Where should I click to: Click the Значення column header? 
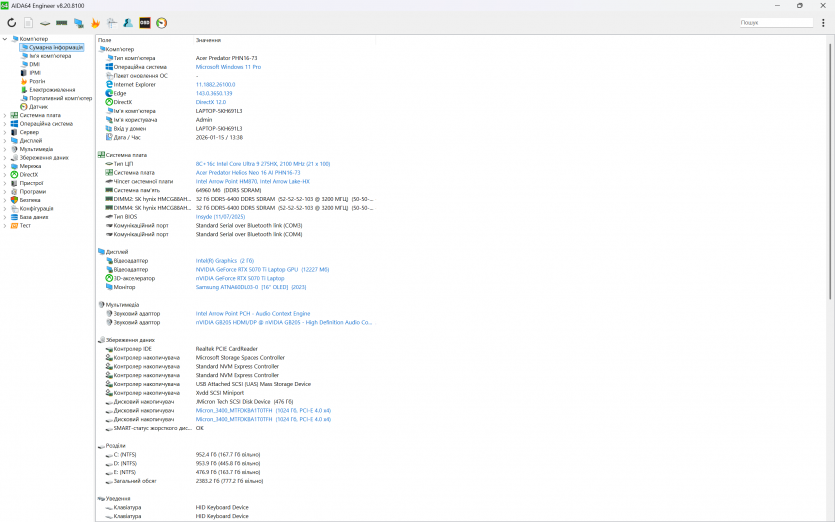209,40
